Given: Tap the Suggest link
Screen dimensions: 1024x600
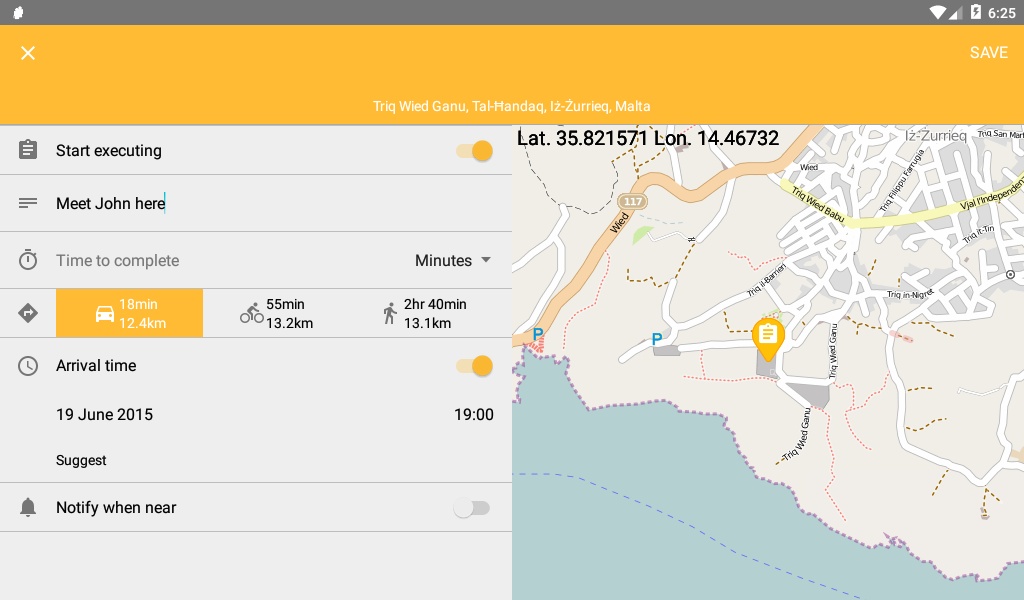Looking at the screenshot, I should (x=81, y=460).
